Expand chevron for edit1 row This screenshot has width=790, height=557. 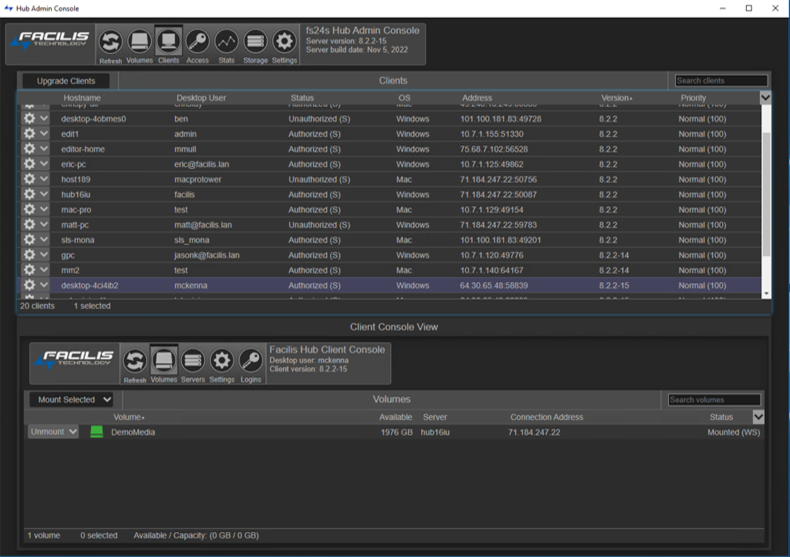pyautogui.click(x=44, y=133)
